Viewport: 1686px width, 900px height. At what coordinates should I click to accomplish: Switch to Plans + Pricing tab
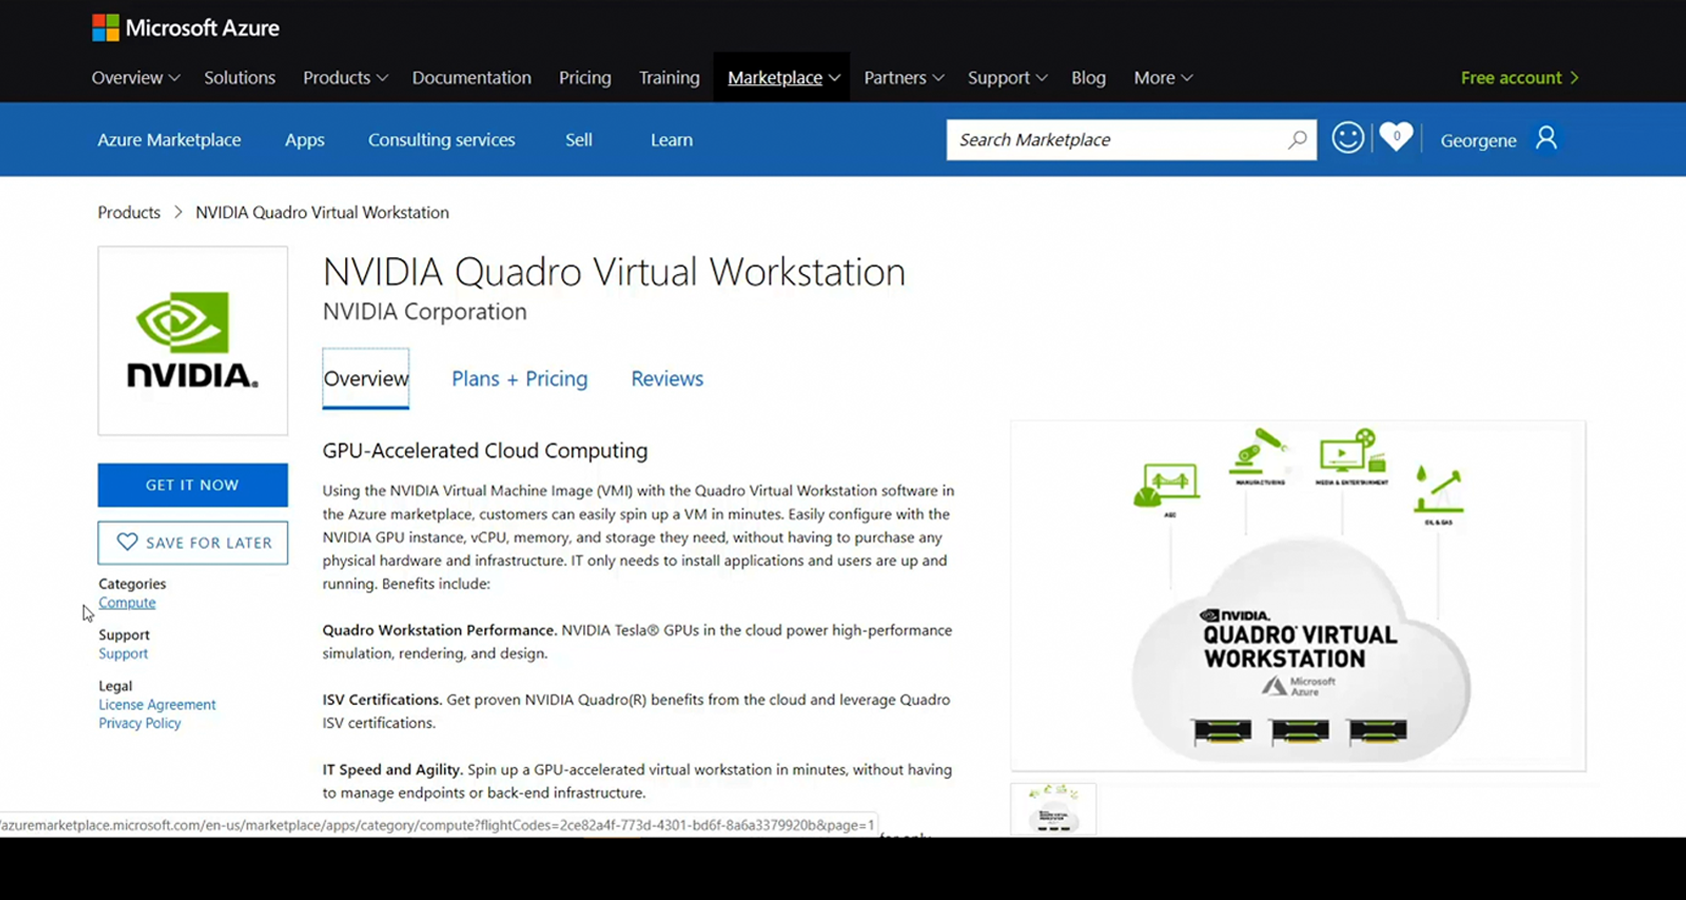(519, 379)
